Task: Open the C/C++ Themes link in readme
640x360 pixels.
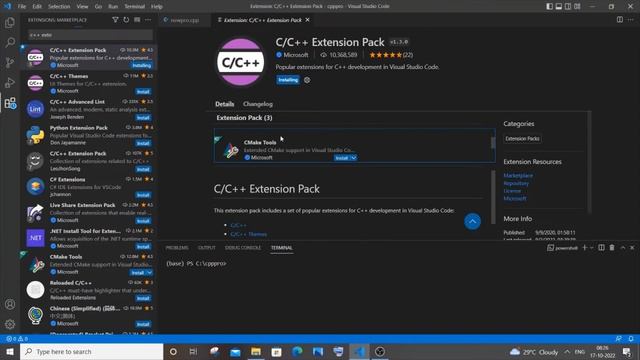Action: (x=249, y=234)
